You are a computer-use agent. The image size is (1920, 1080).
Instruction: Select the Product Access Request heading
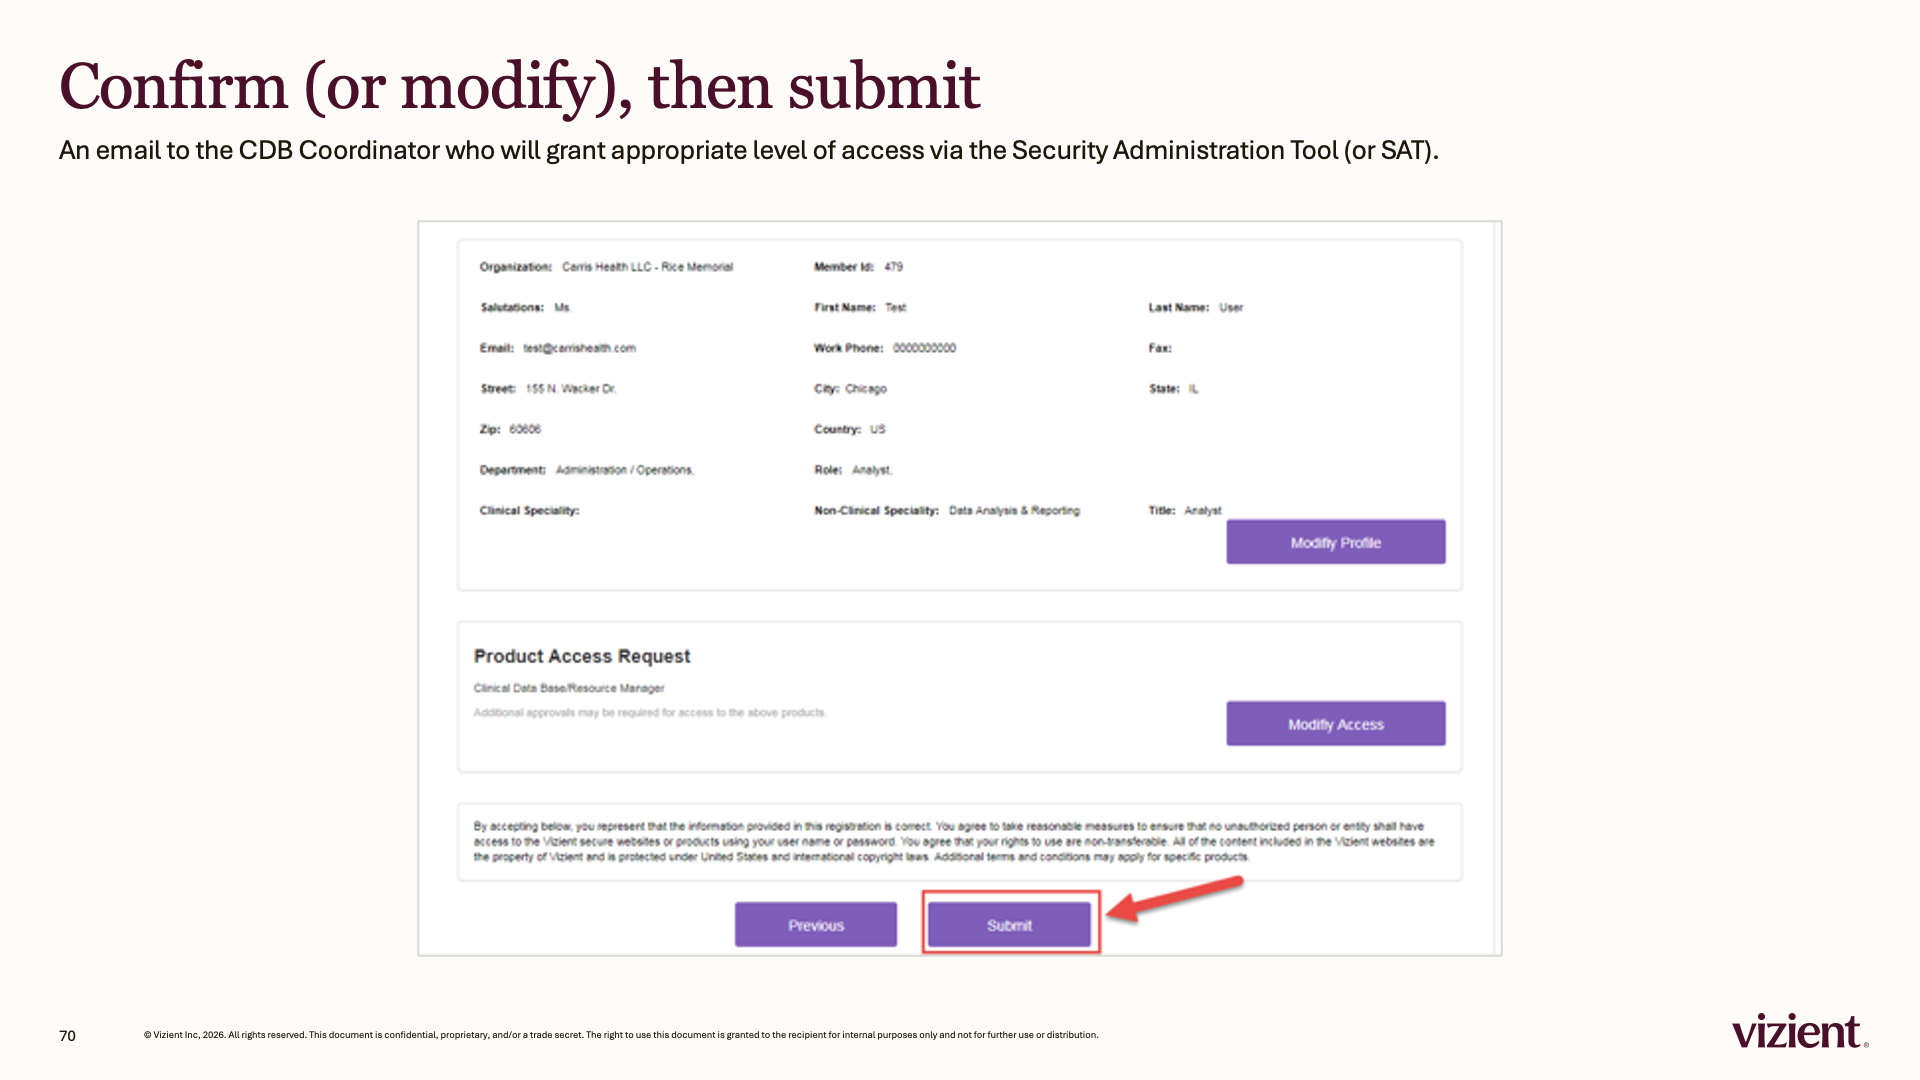582,656
